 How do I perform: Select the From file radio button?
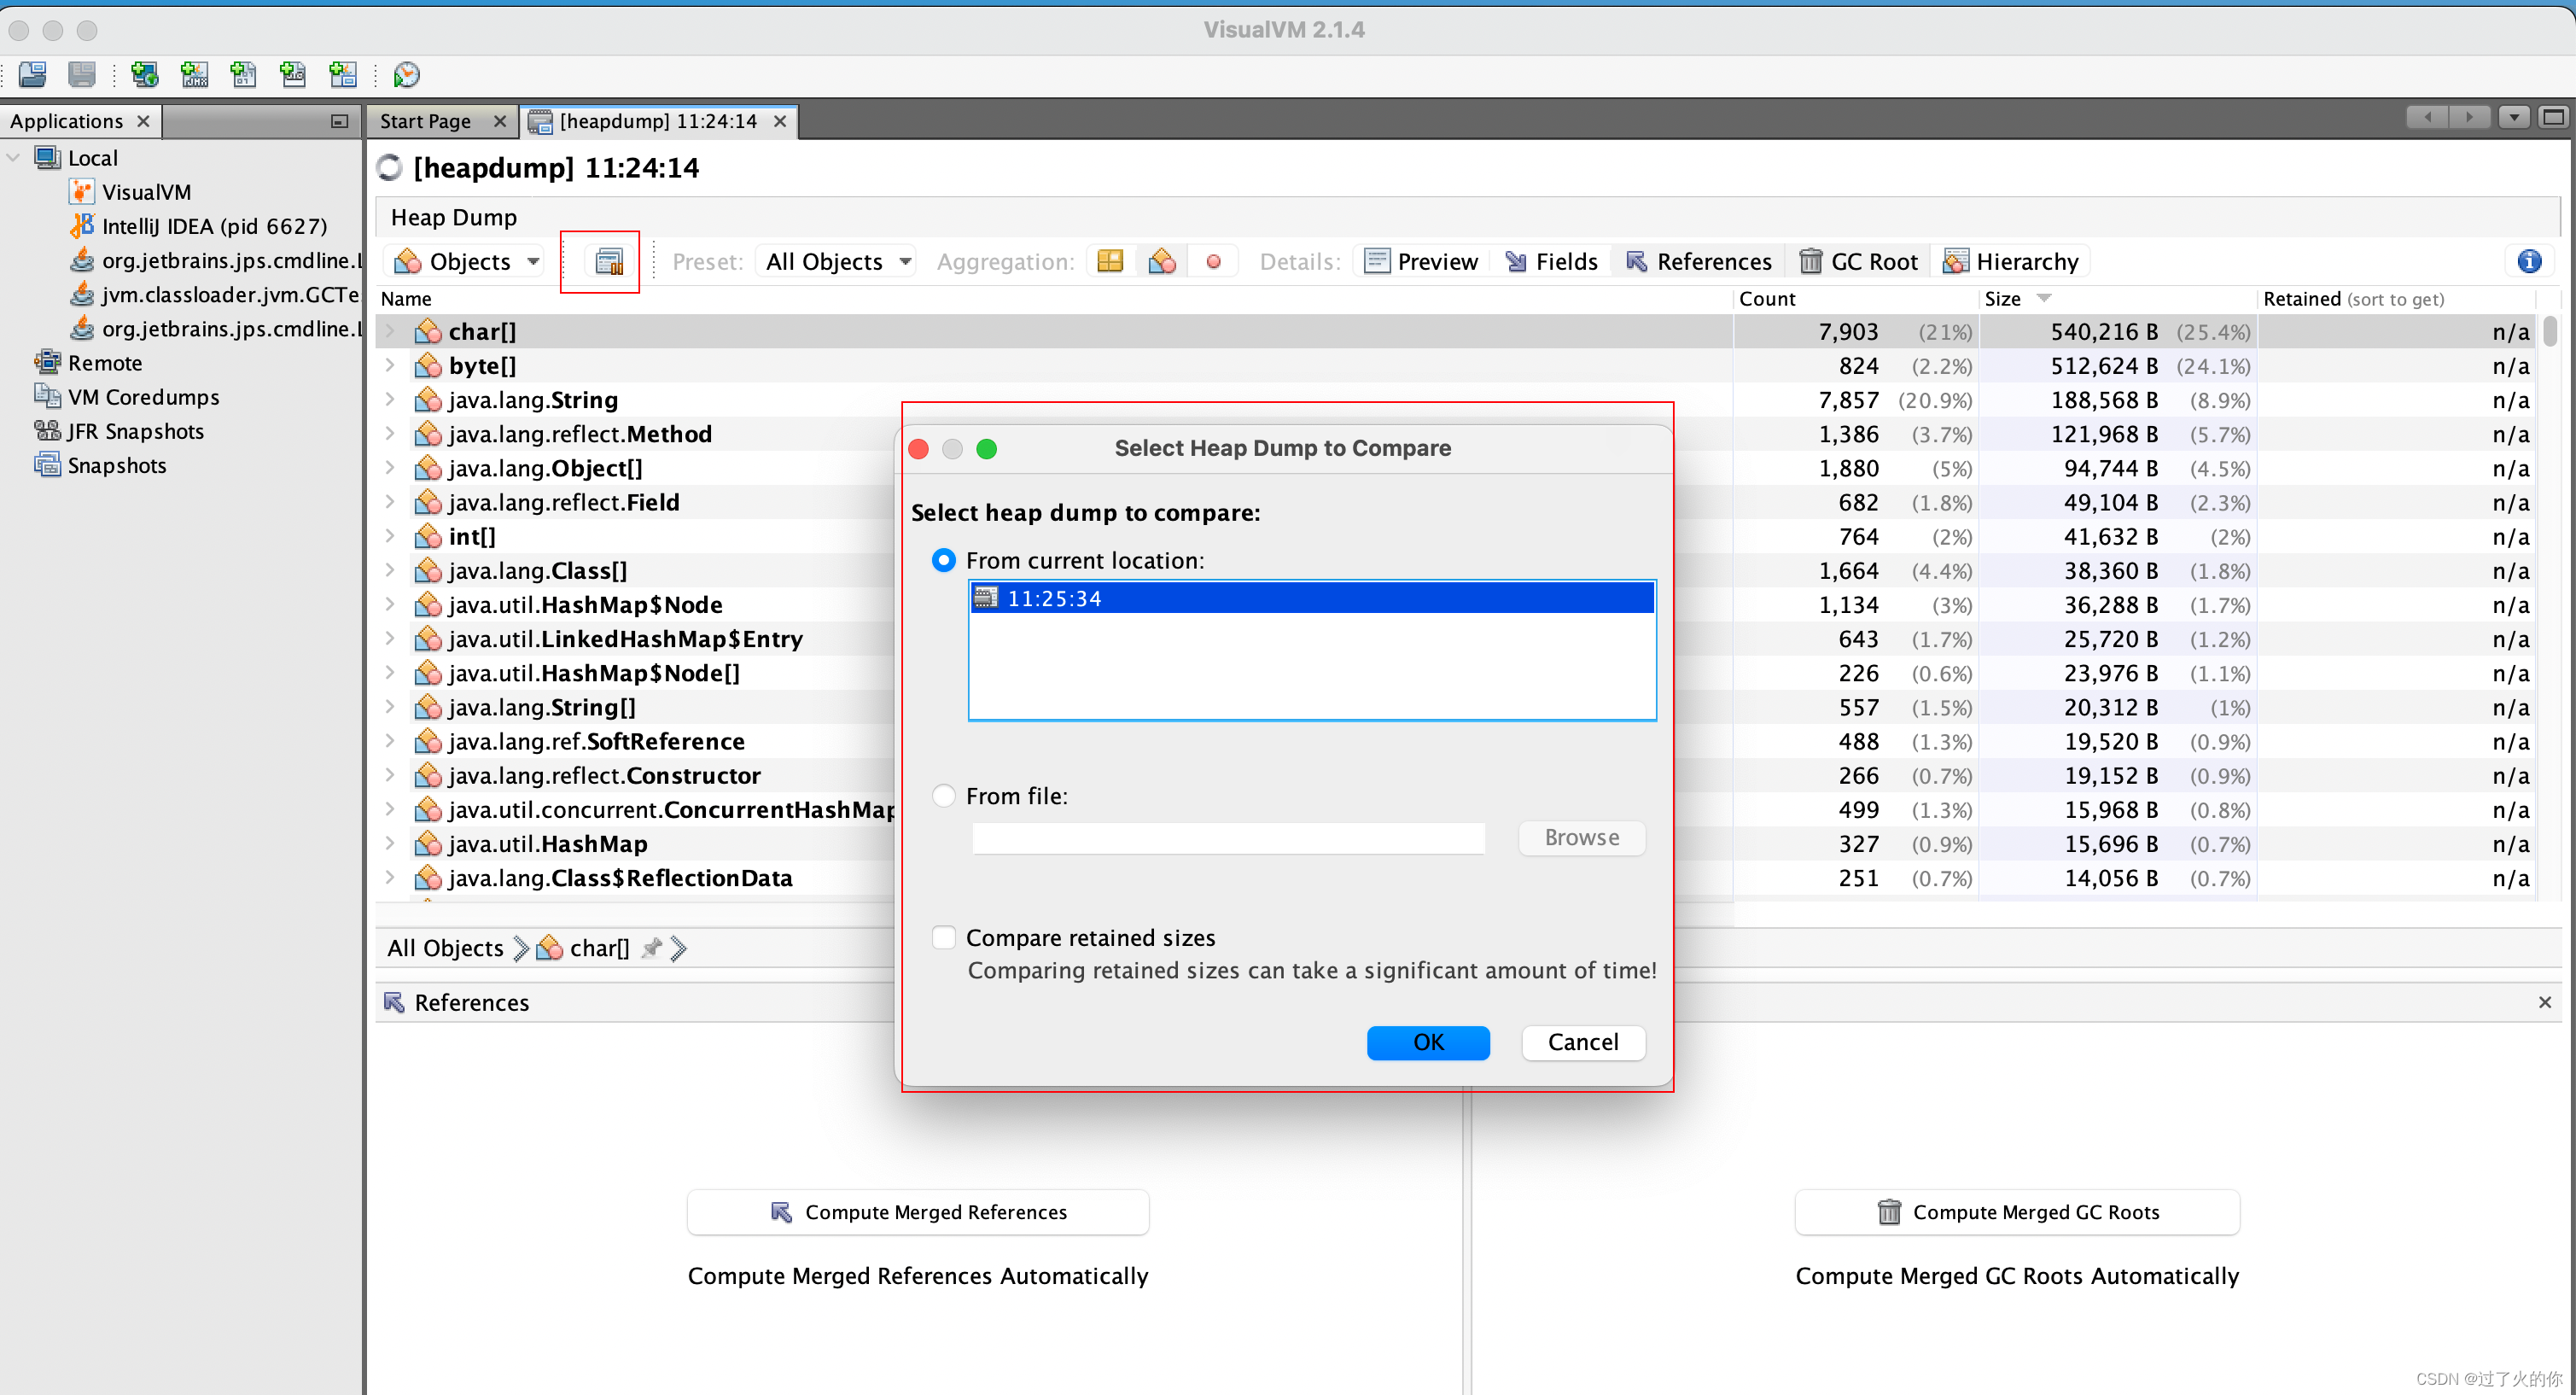[943, 796]
